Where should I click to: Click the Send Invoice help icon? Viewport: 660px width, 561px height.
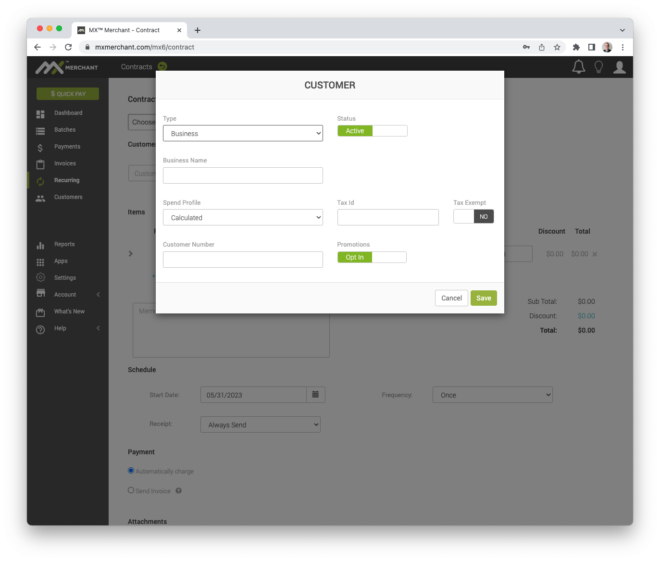coord(178,491)
